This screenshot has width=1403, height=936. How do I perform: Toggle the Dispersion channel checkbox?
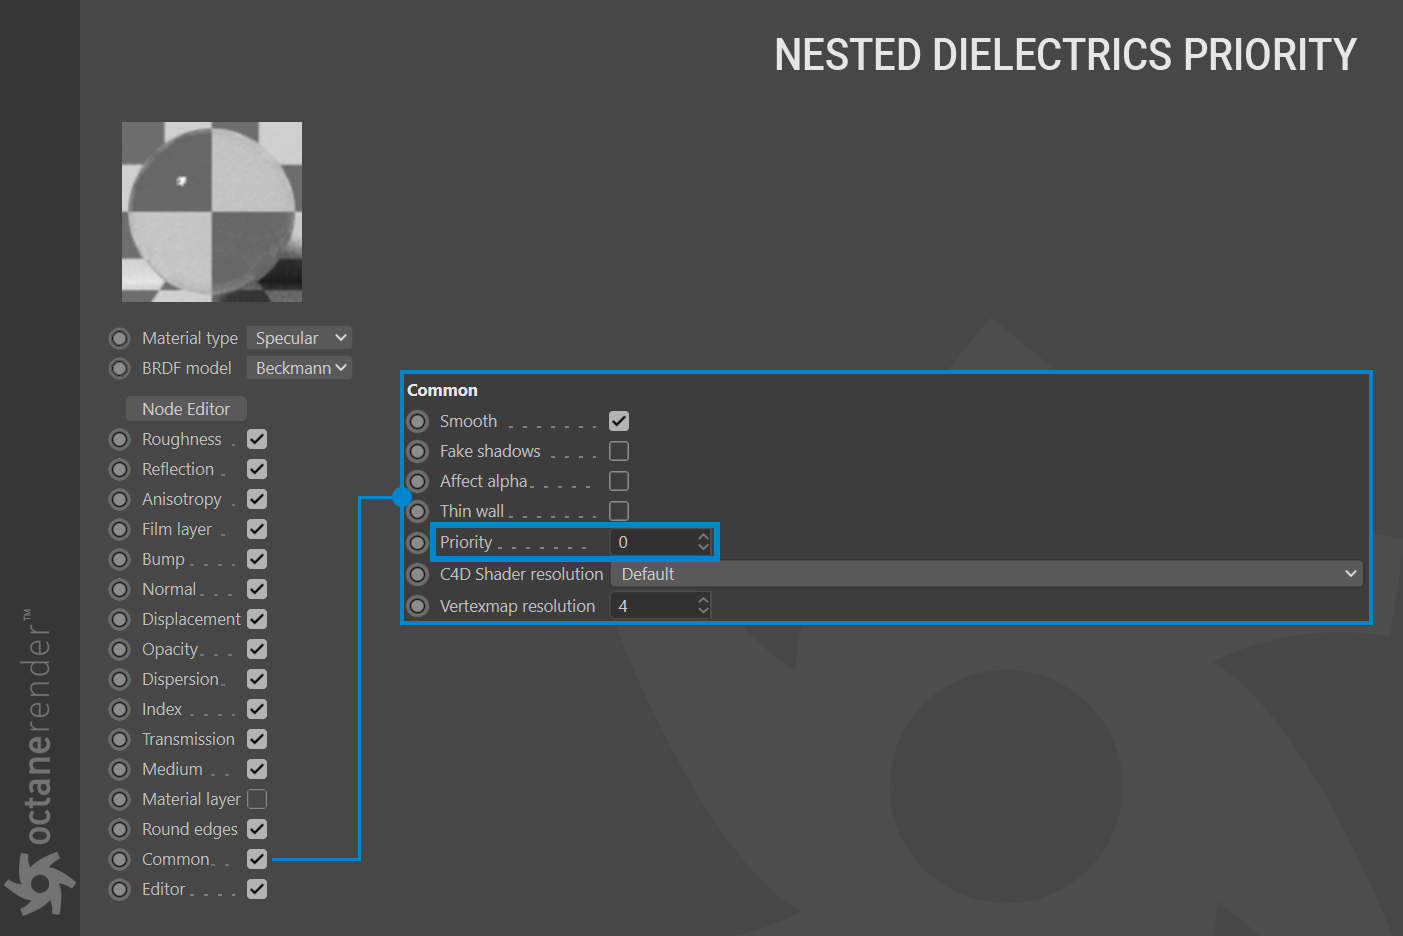pos(257,679)
